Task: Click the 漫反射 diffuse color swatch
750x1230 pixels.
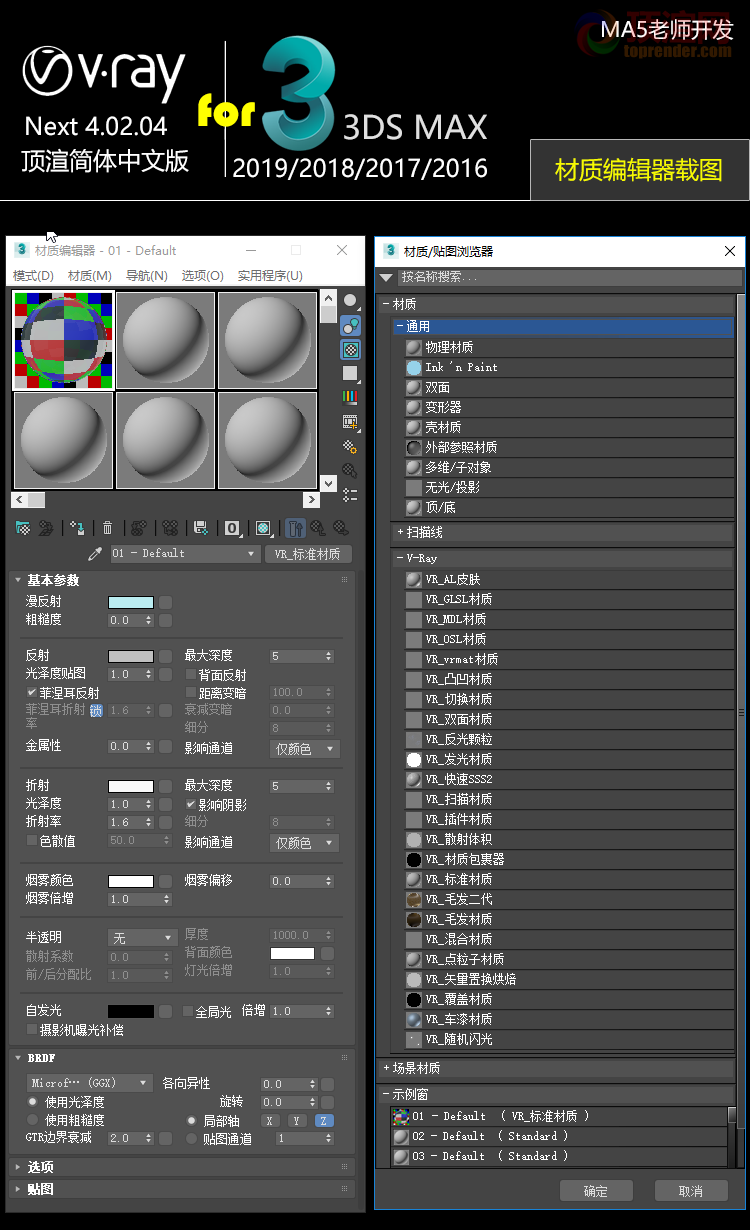Action: (131, 602)
